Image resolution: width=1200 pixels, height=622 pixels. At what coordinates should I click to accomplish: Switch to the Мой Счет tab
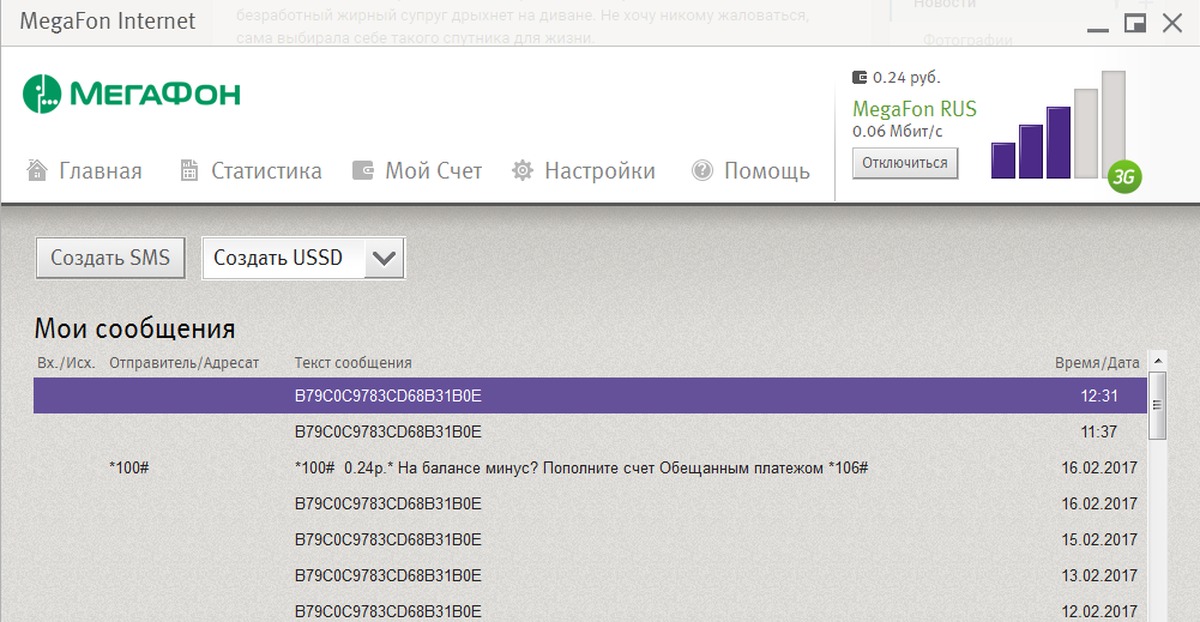coord(433,171)
